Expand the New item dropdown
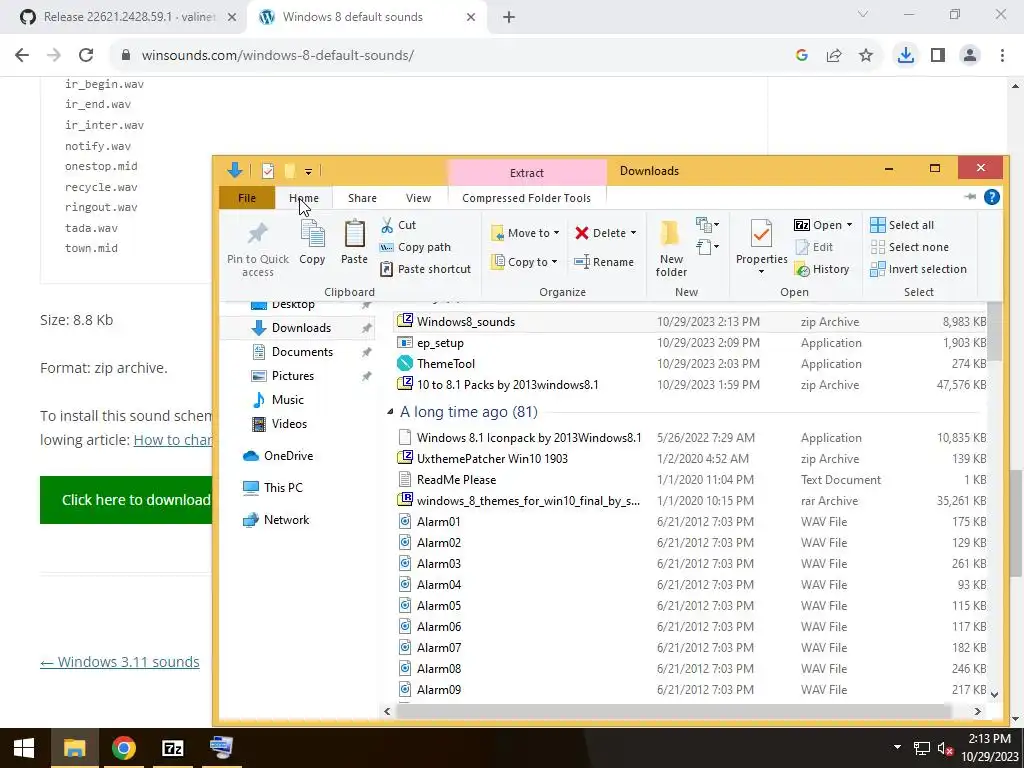Viewport: 1024px width, 768px height. pyautogui.click(x=707, y=225)
